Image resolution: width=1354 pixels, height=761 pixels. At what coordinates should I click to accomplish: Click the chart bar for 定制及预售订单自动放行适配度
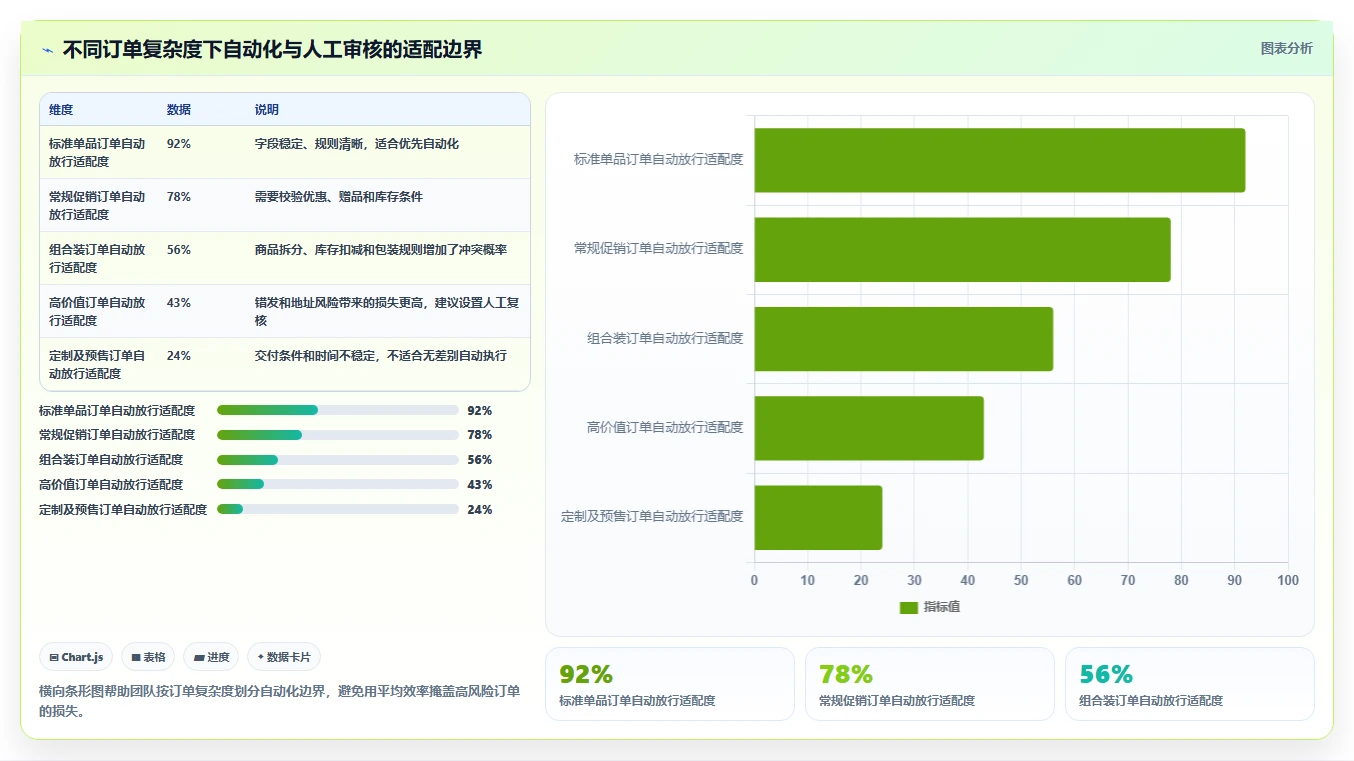[x=818, y=517]
